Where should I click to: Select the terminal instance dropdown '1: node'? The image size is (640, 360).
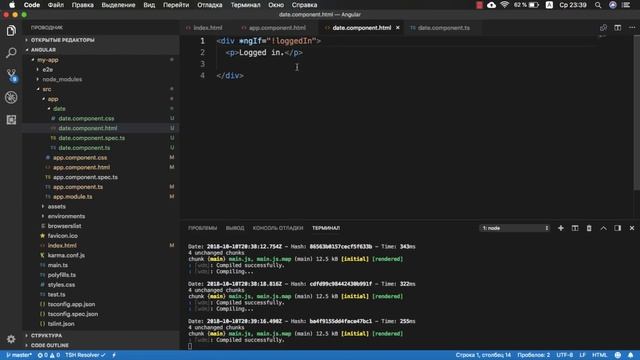pos(515,228)
